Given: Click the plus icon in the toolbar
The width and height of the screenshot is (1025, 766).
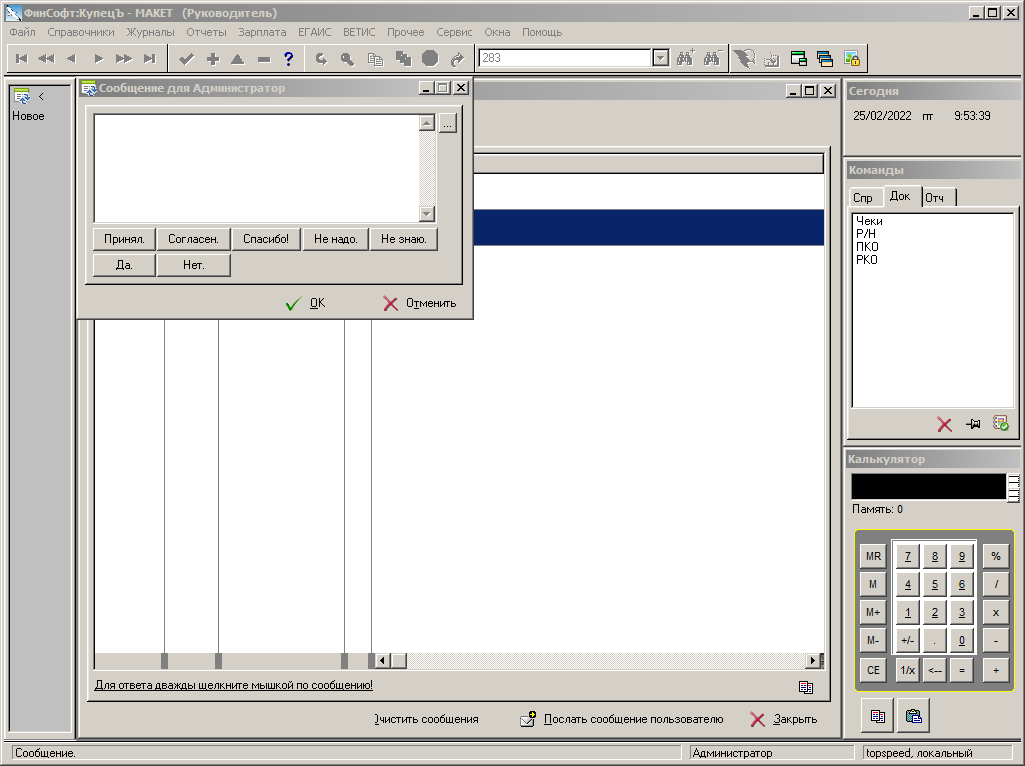Looking at the screenshot, I should (212, 59).
